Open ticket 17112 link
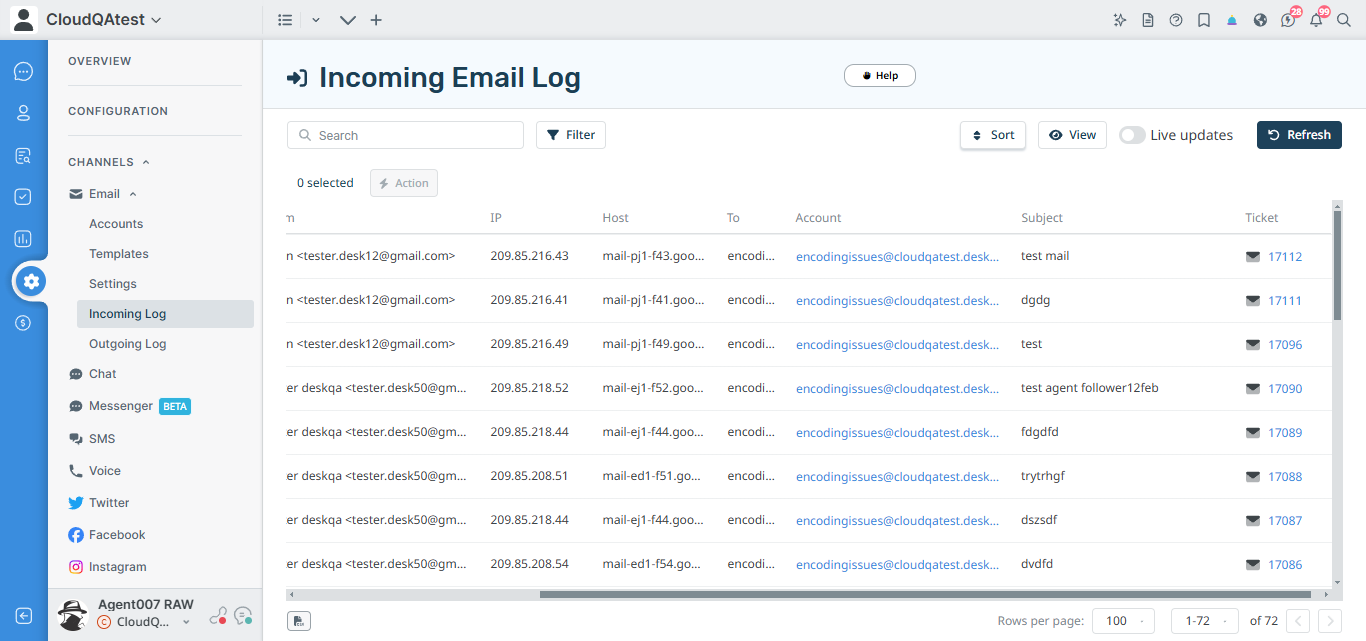This screenshot has height=641, width=1366. (x=1285, y=255)
